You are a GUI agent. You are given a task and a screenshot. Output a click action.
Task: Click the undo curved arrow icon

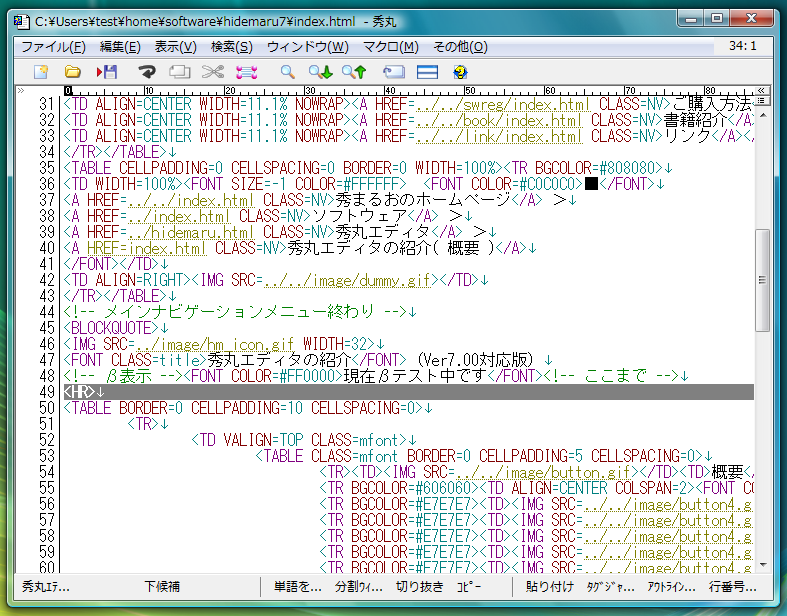147,72
